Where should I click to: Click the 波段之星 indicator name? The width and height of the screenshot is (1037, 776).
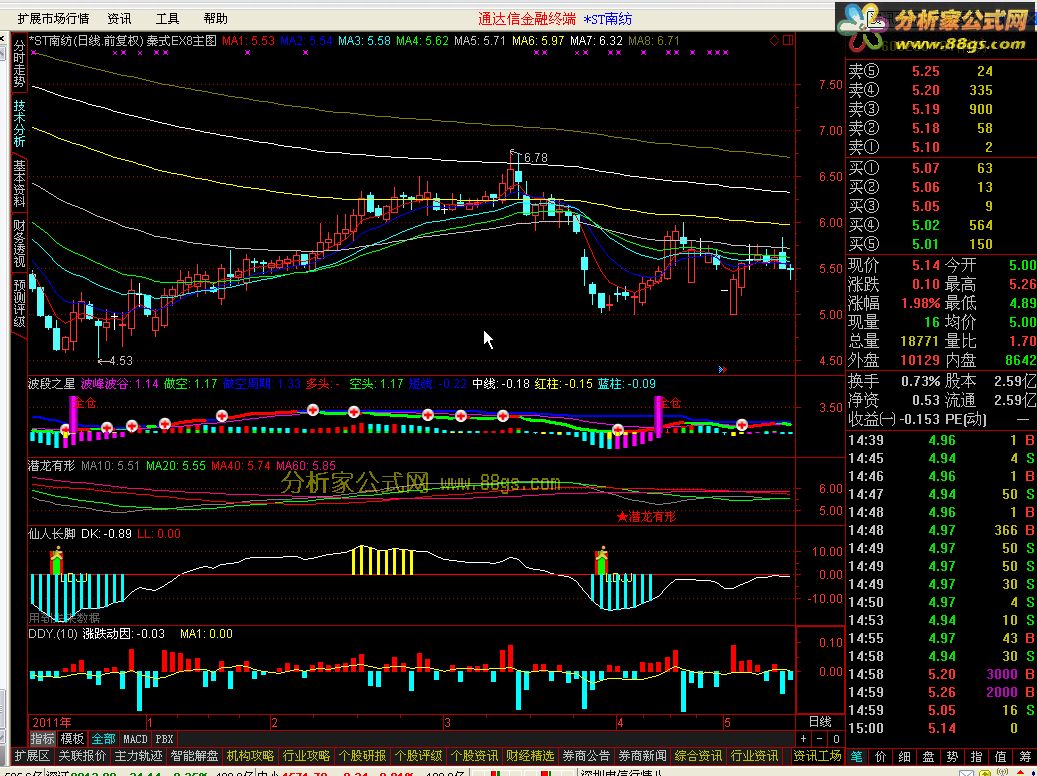(x=52, y=384)
